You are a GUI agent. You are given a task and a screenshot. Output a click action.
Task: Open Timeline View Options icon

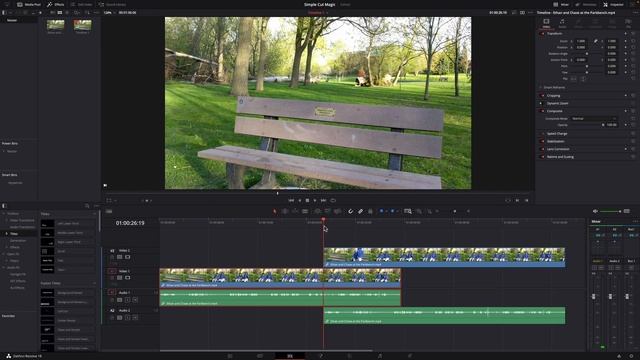point(109,211)
